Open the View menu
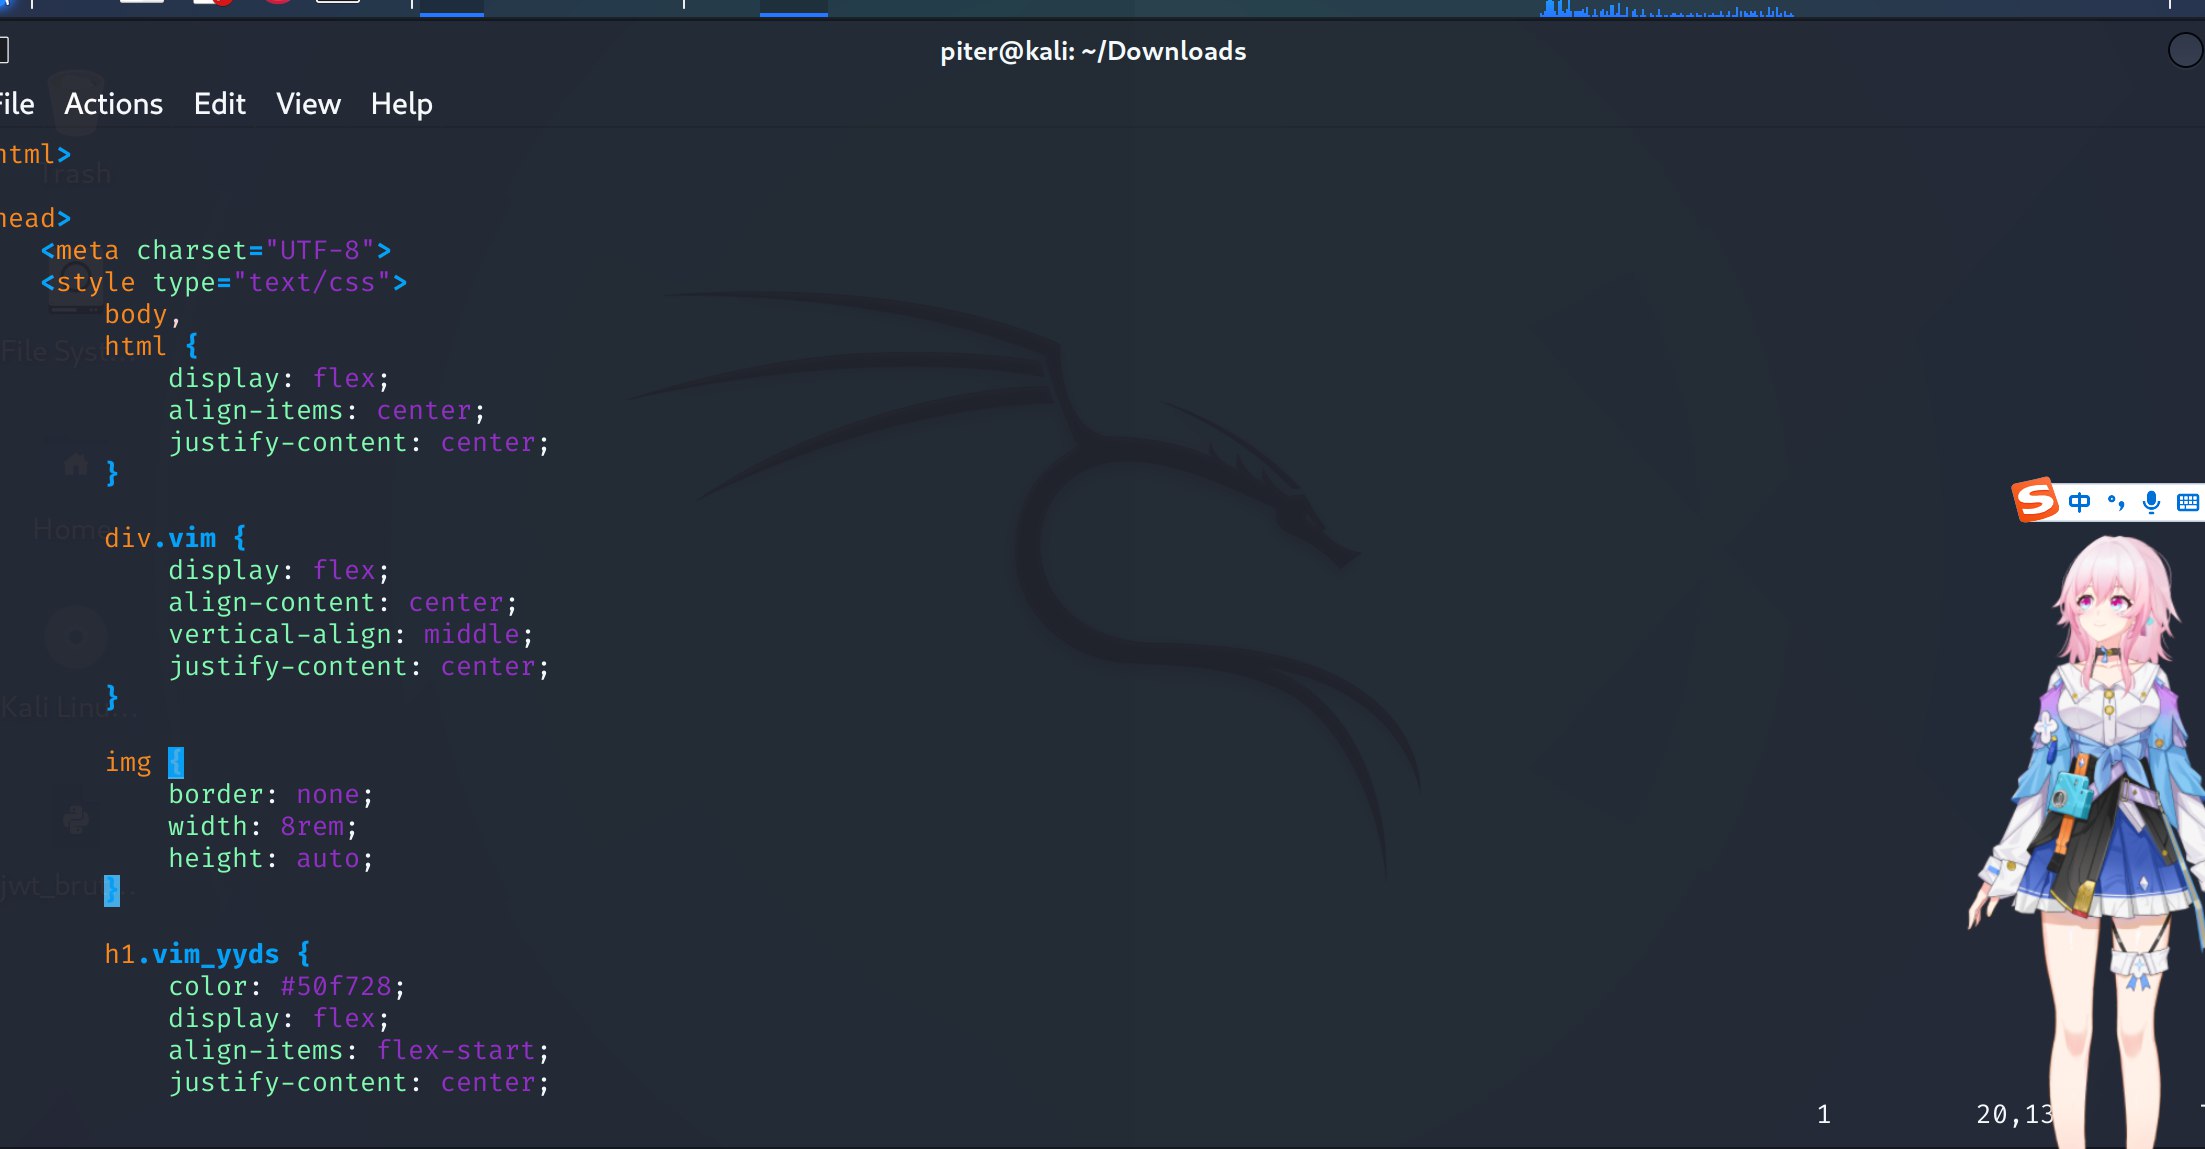This screenshot has height=1149, width=2205. [x=308, y=104]
